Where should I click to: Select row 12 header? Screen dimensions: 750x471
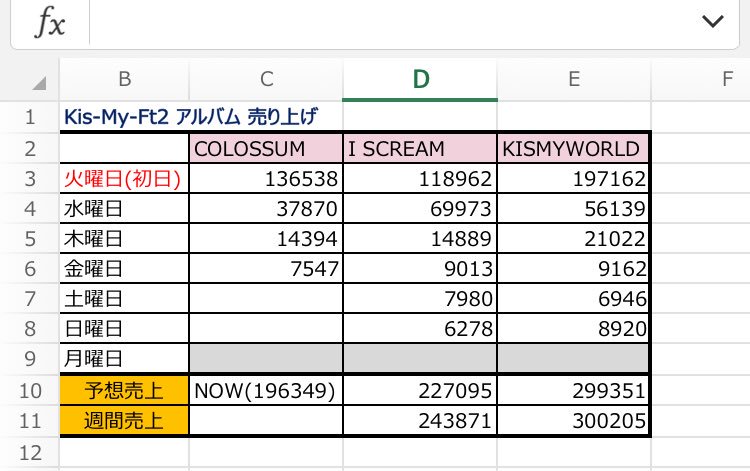pos(30,453)
